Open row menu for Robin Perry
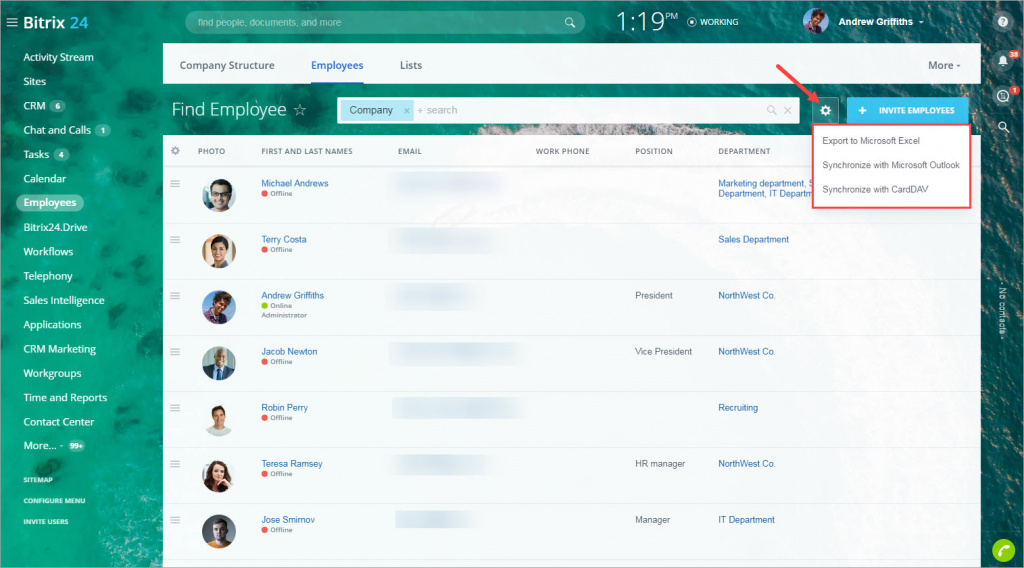Screen dimensions: 1024x568 click(175, 408)
